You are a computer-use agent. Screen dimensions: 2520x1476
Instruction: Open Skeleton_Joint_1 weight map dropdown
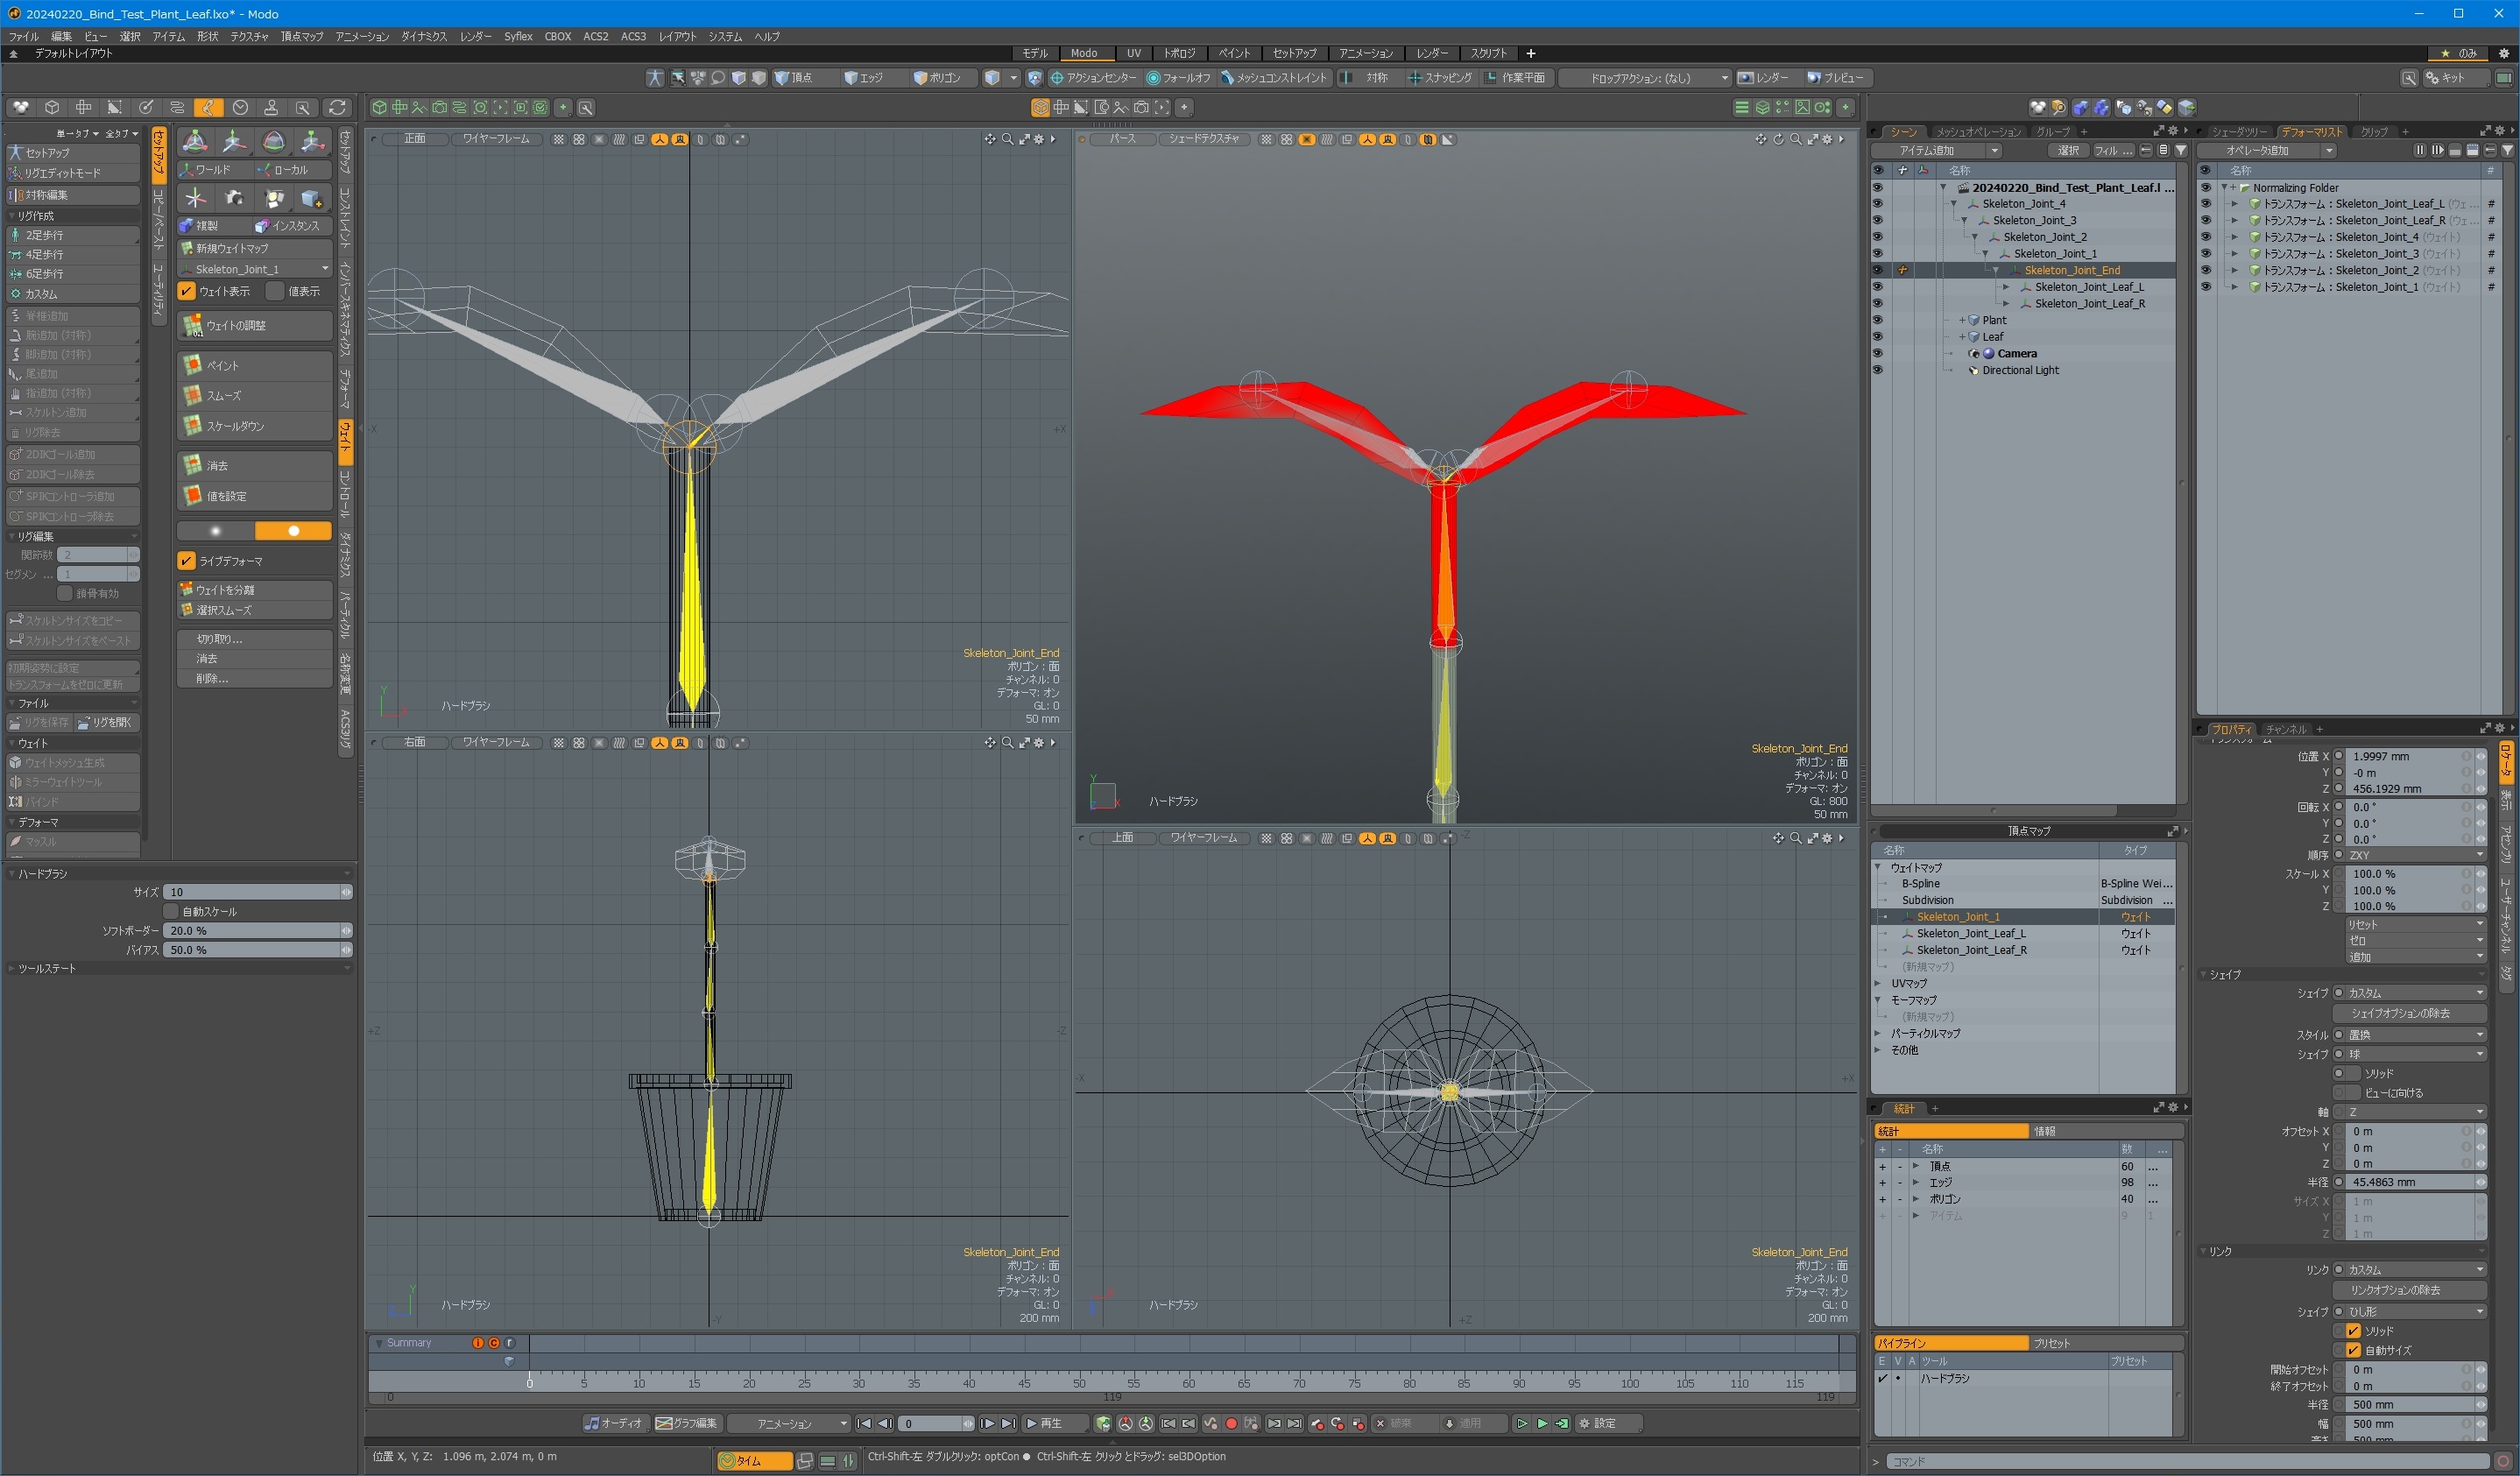pos(255,269)
